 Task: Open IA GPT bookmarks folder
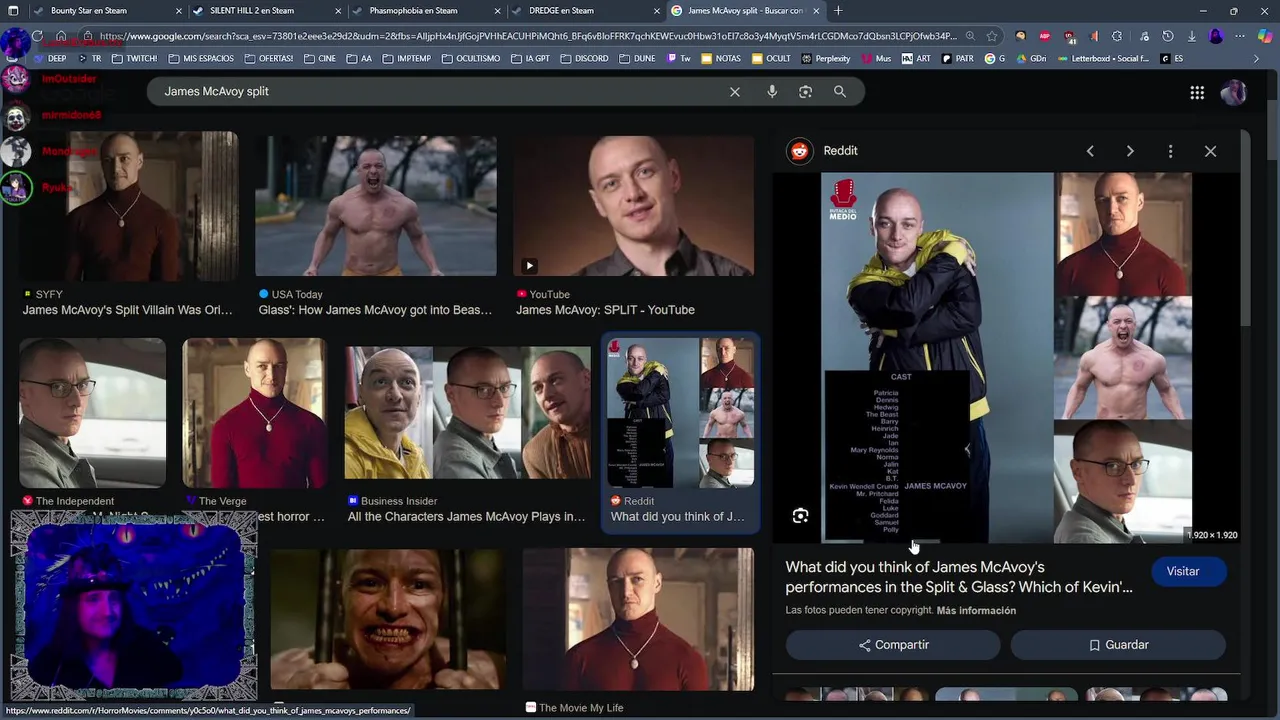(x=529, y=59)
